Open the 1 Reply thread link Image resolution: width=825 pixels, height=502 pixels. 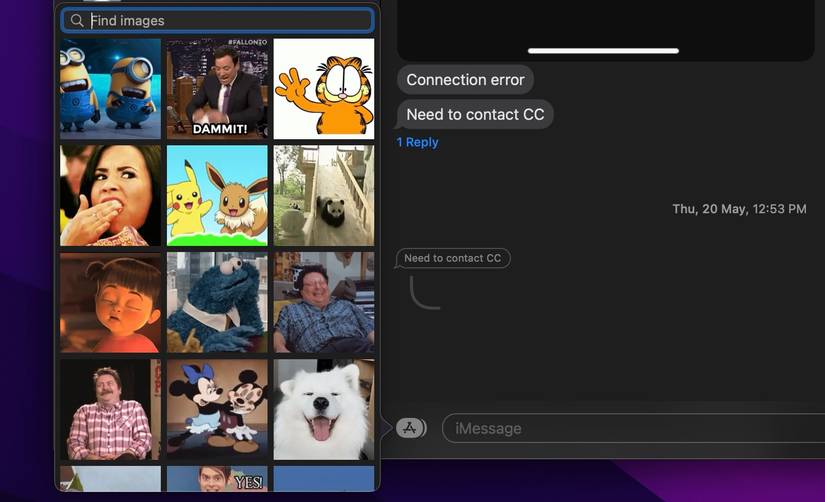point(417,142)
